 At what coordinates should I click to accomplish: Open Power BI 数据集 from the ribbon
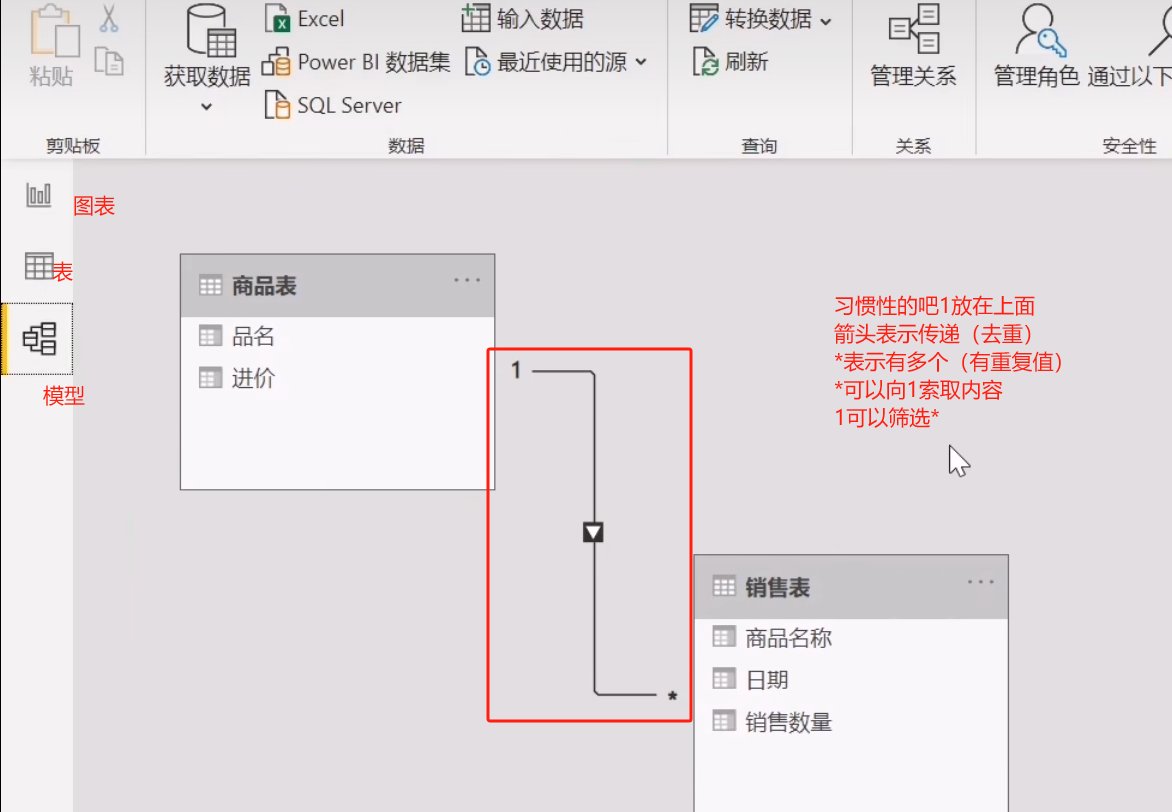tap(356, 62)
